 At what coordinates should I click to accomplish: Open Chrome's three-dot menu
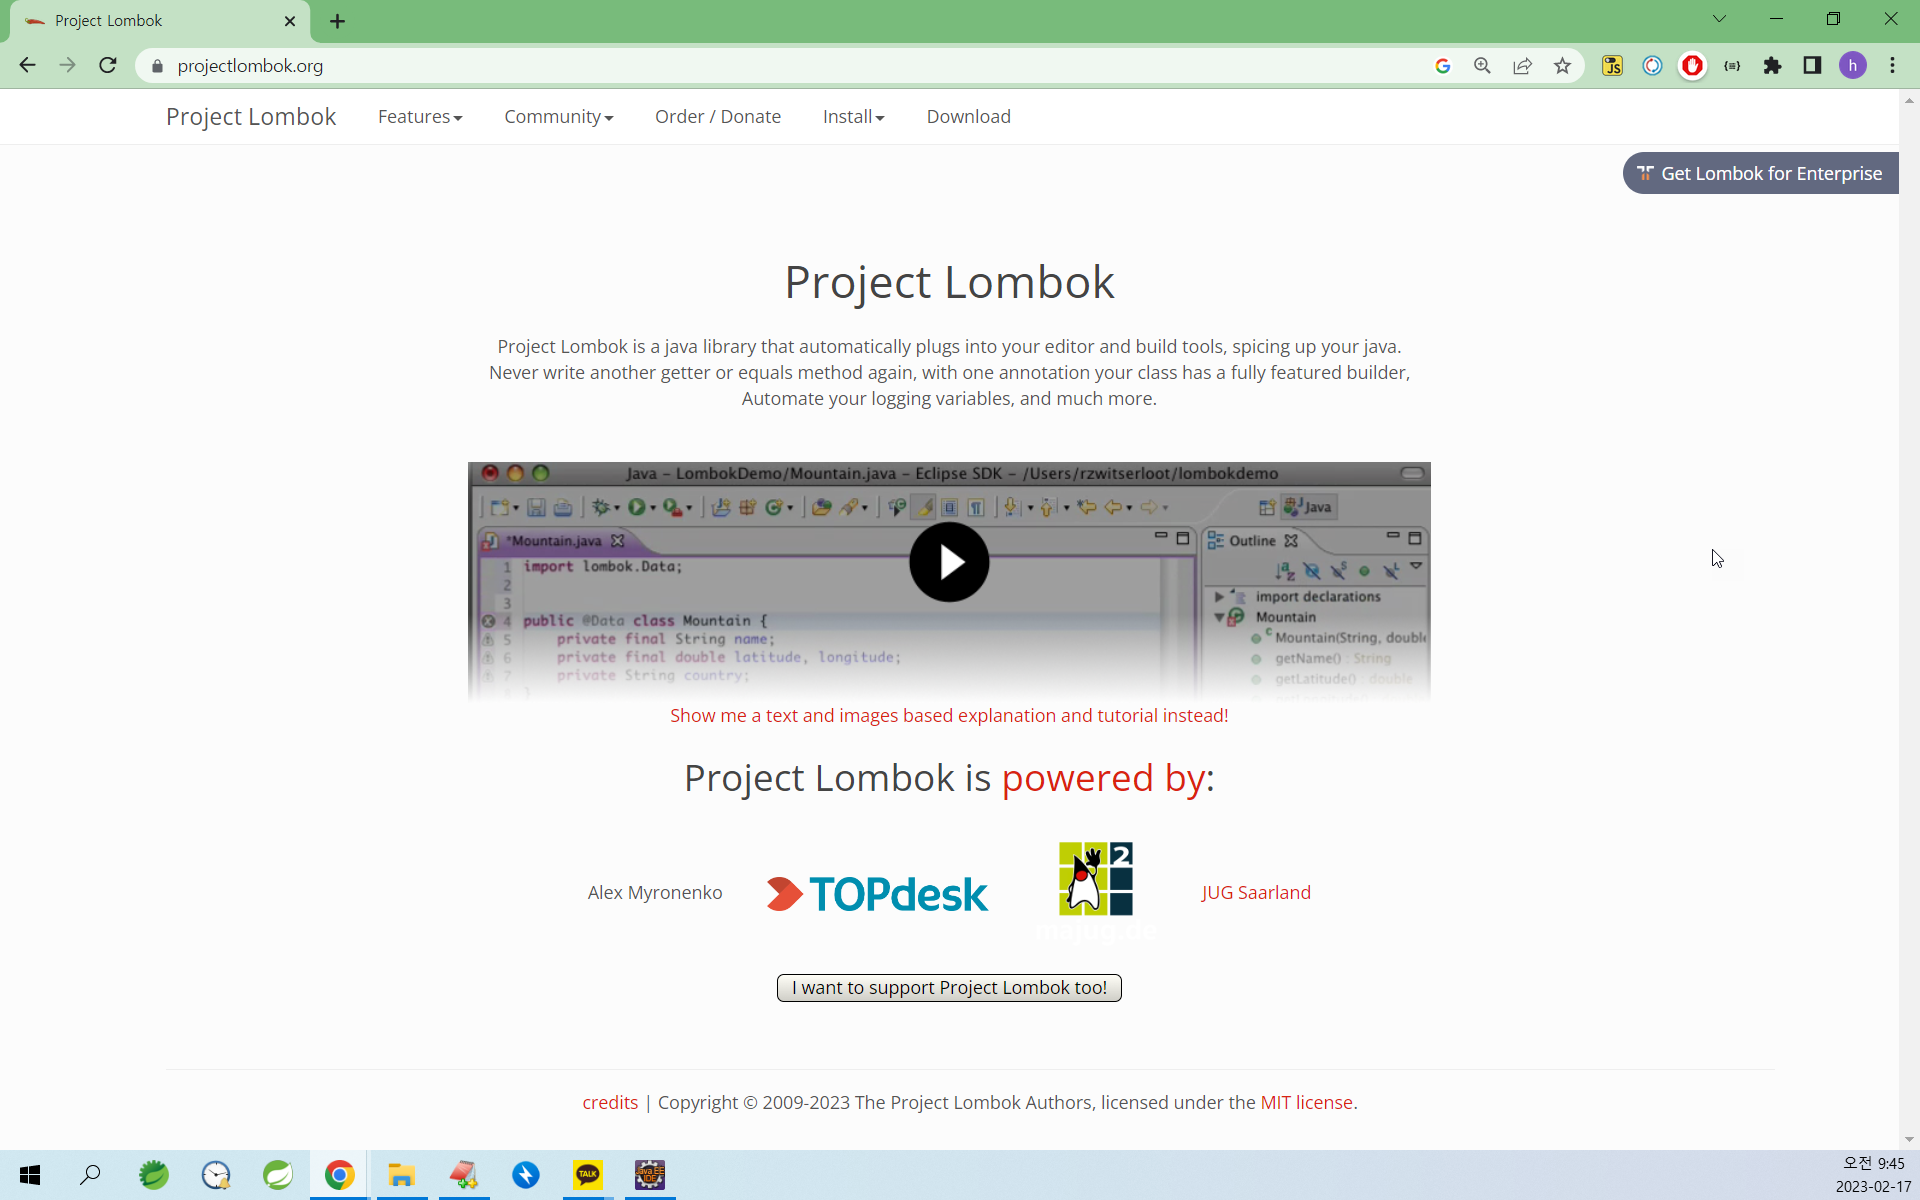tap(1892, 66)
